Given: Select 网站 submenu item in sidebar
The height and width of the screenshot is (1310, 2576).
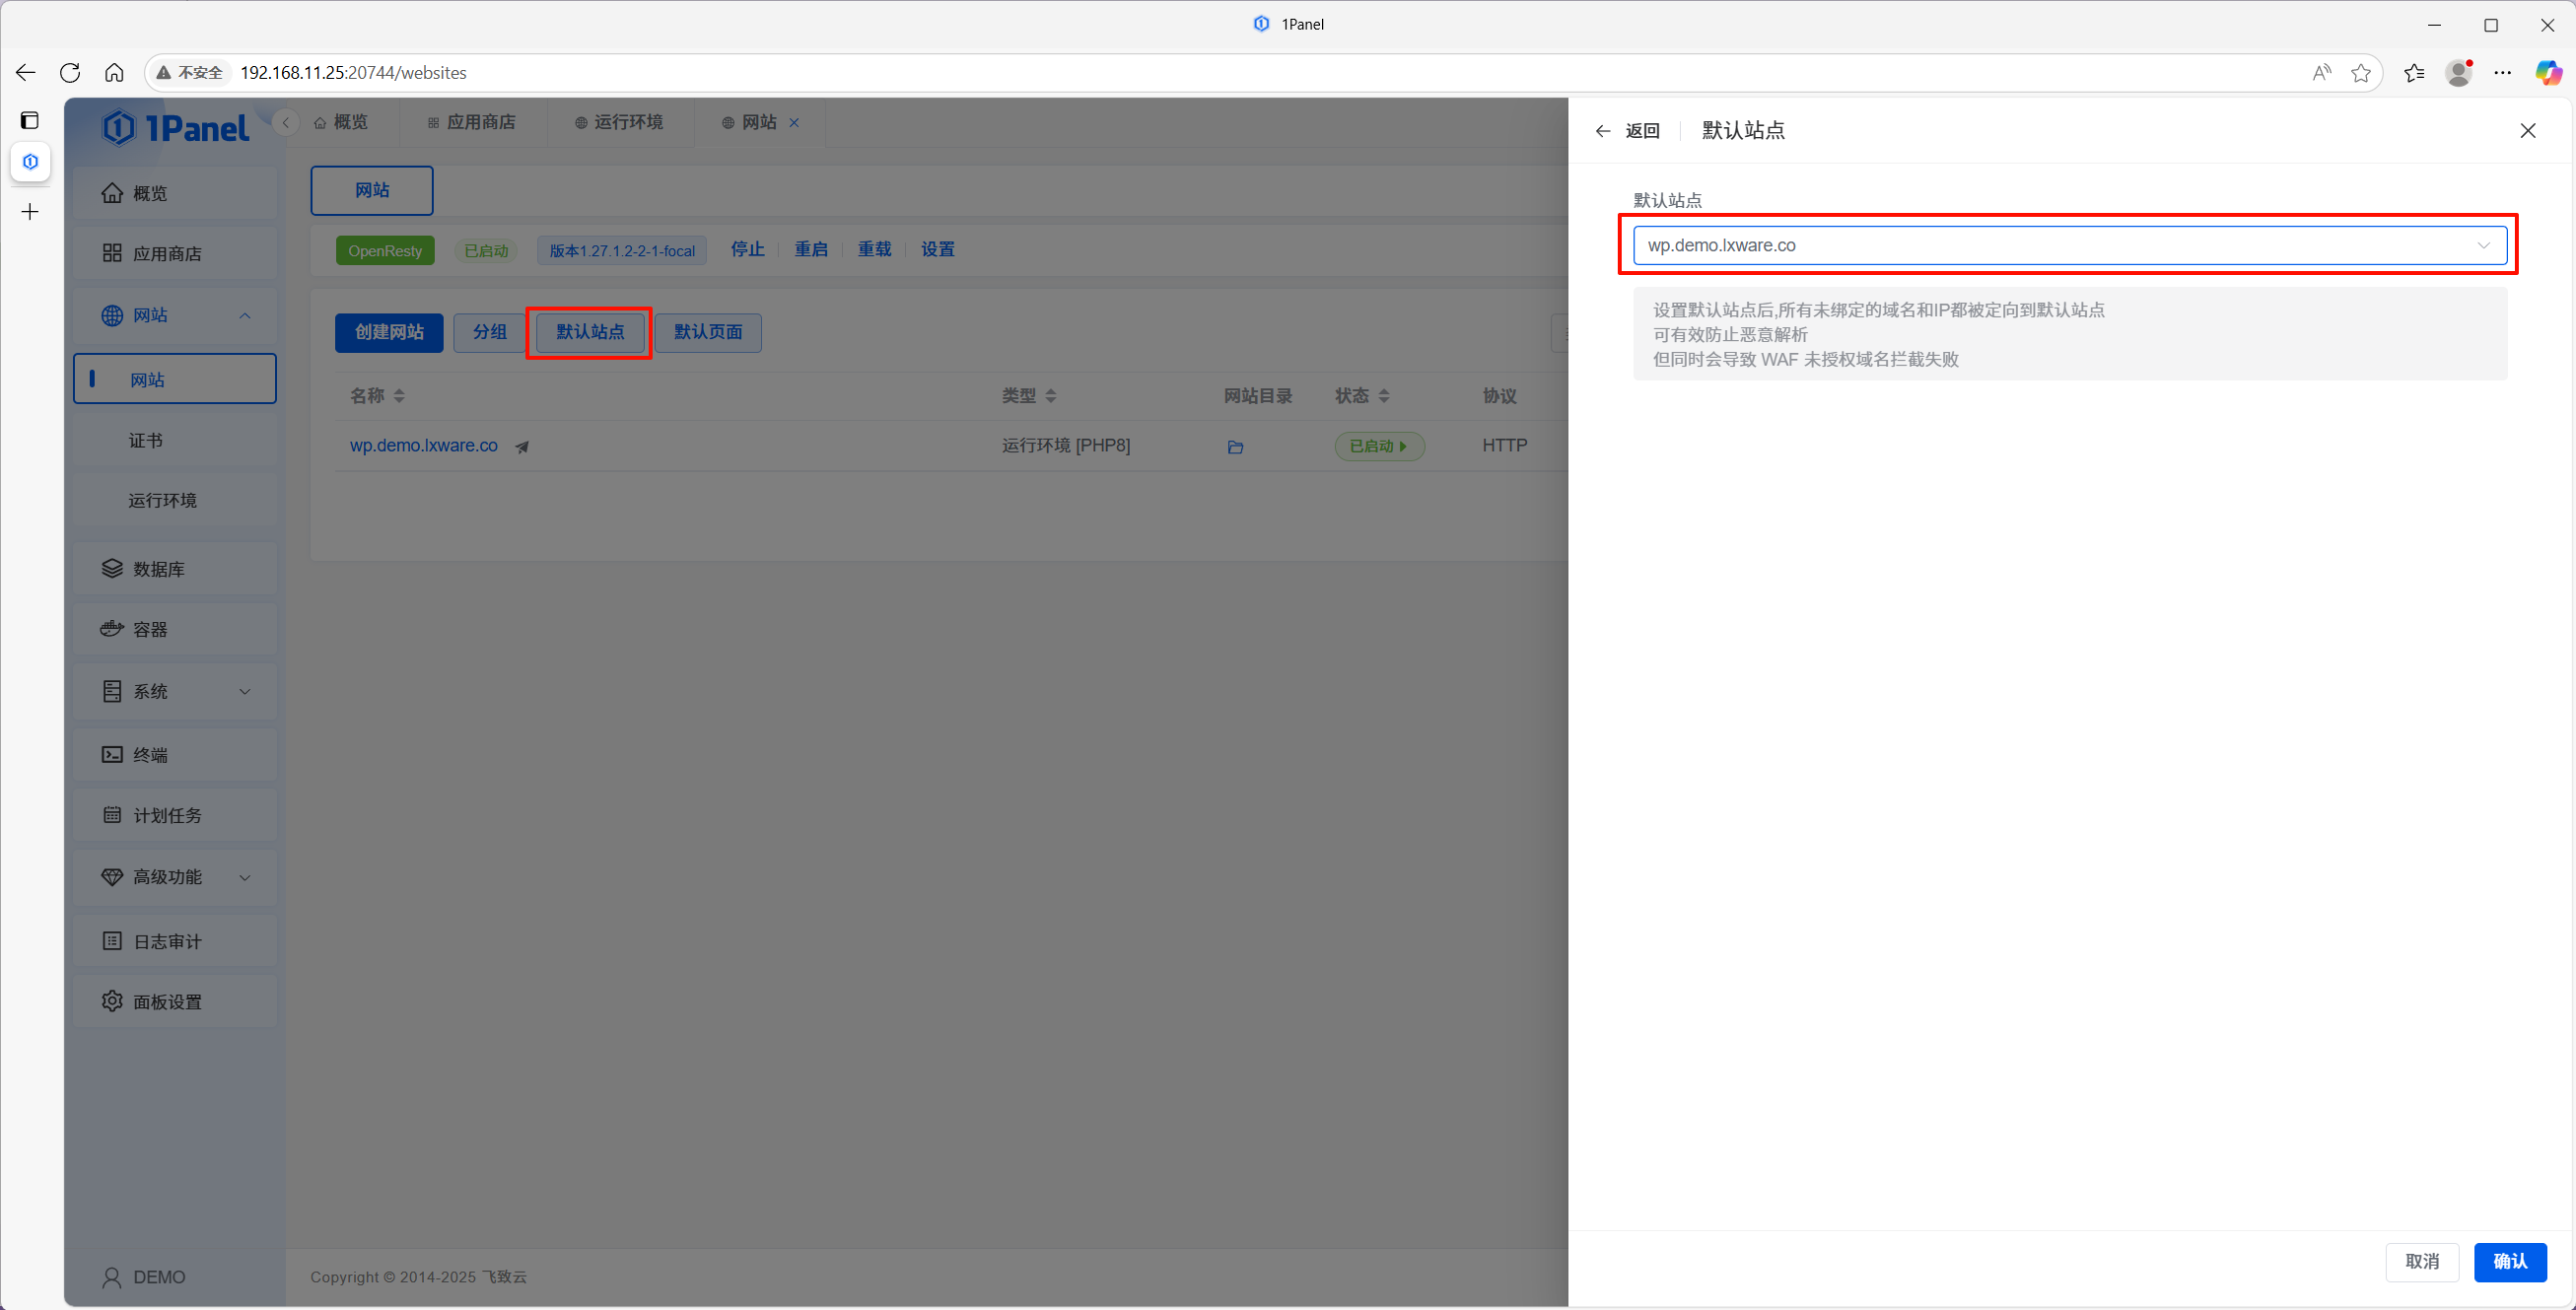Looking at the screenshot, I should 175,379.
